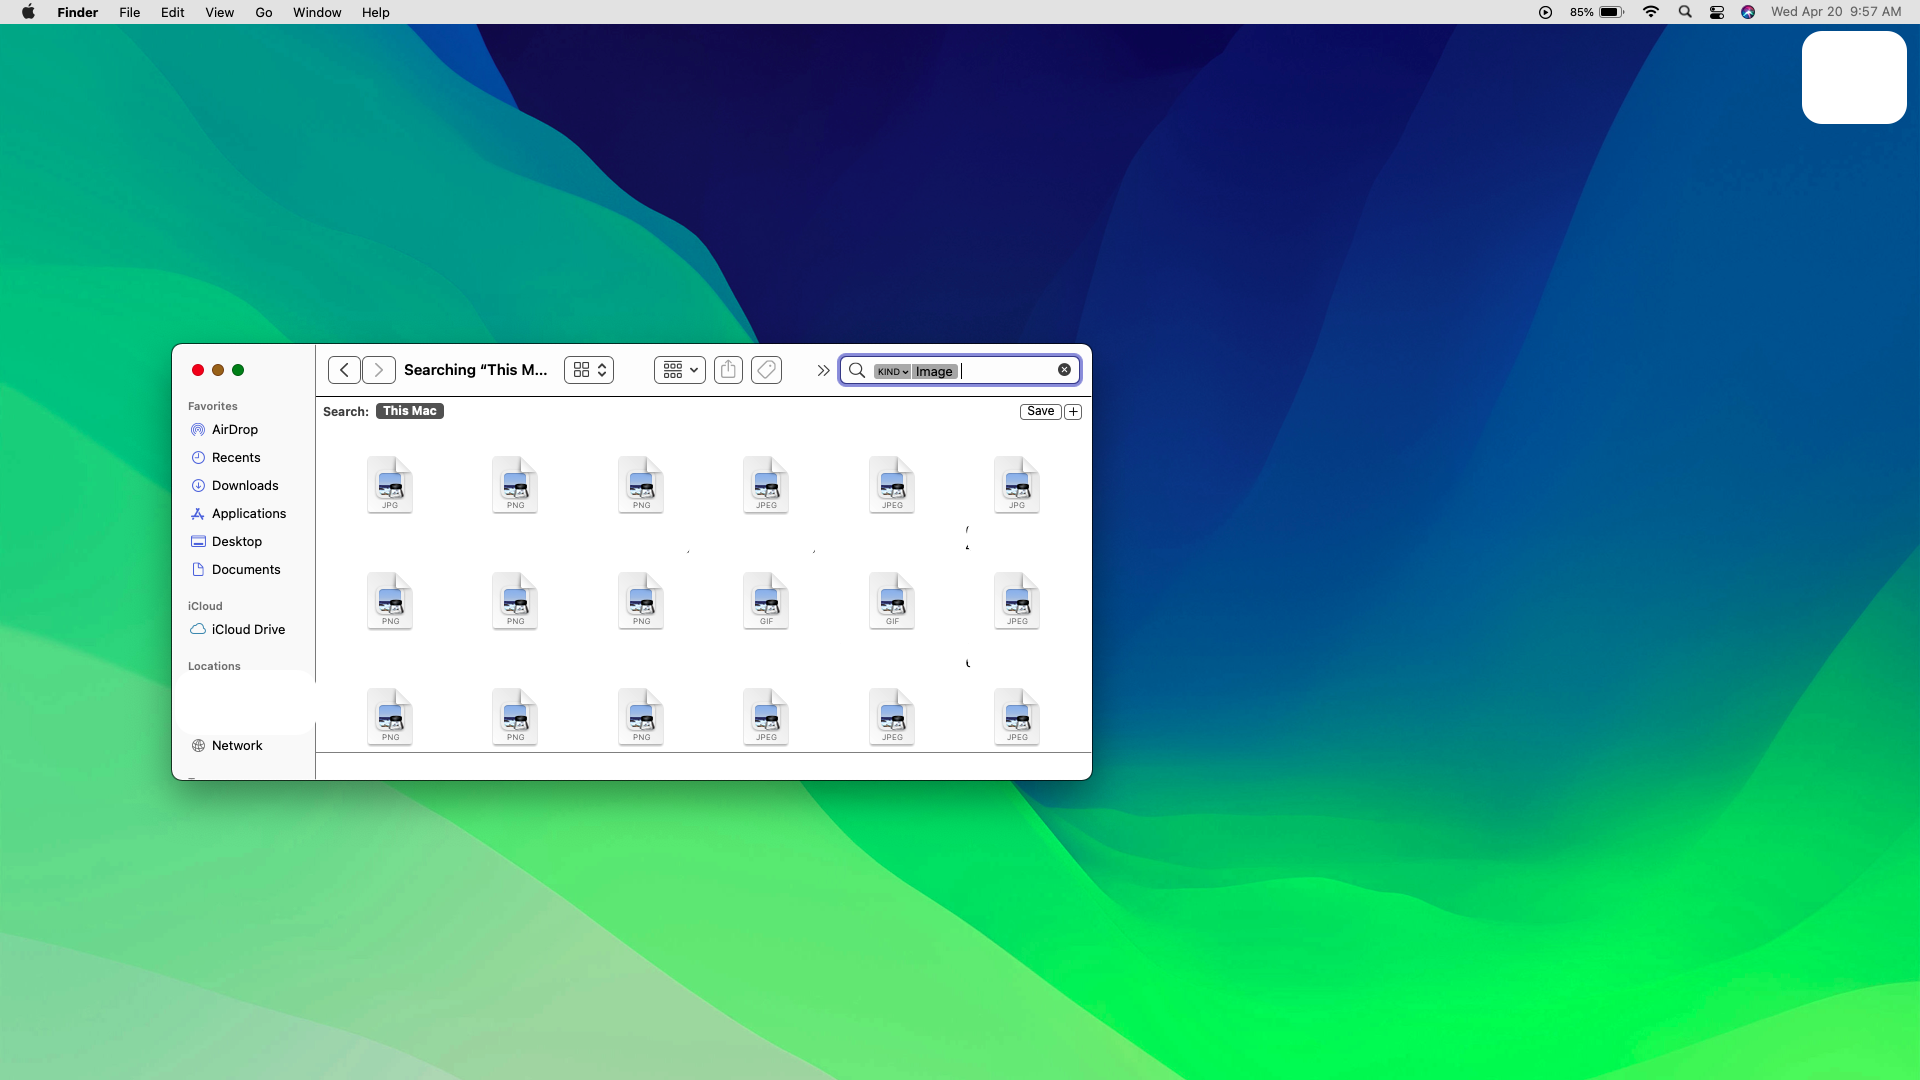Viewport: 1920px width, 1080px height.
Task: Open Control Center in the menu bar
Action: coord(1717,12)
